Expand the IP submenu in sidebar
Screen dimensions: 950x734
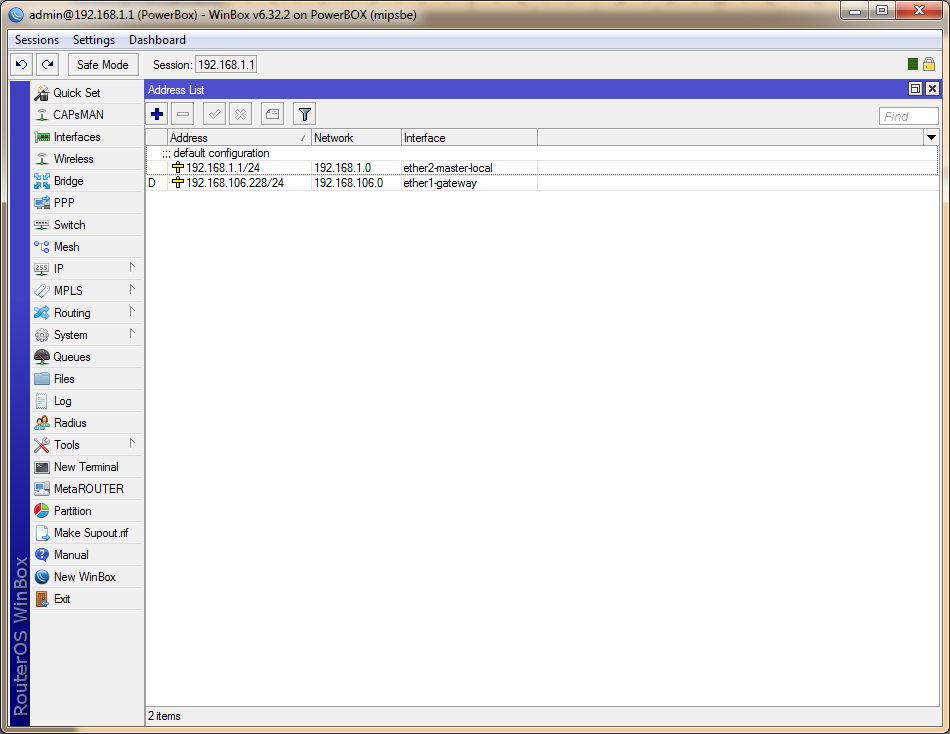pyautogui.click(x=85, y=269)
